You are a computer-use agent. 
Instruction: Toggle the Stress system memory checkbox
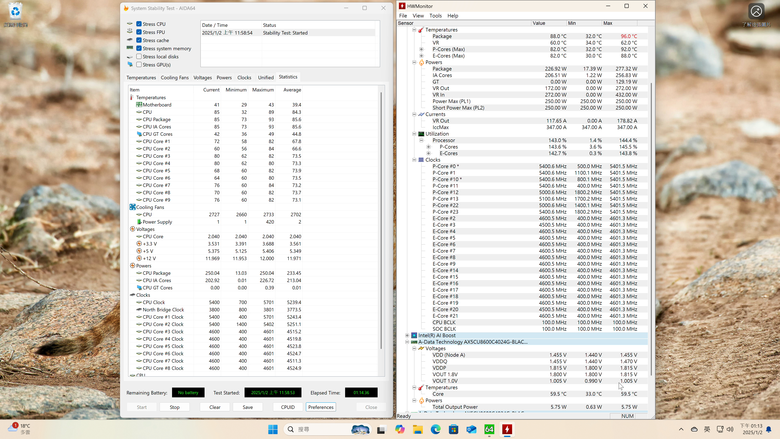[x=139, y=48]
